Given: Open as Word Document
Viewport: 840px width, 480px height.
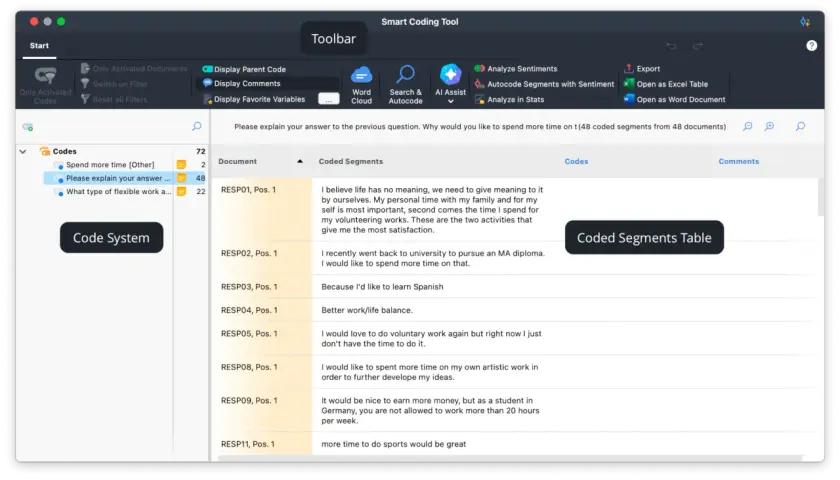Looking at the screenshot, I should 674,100.
